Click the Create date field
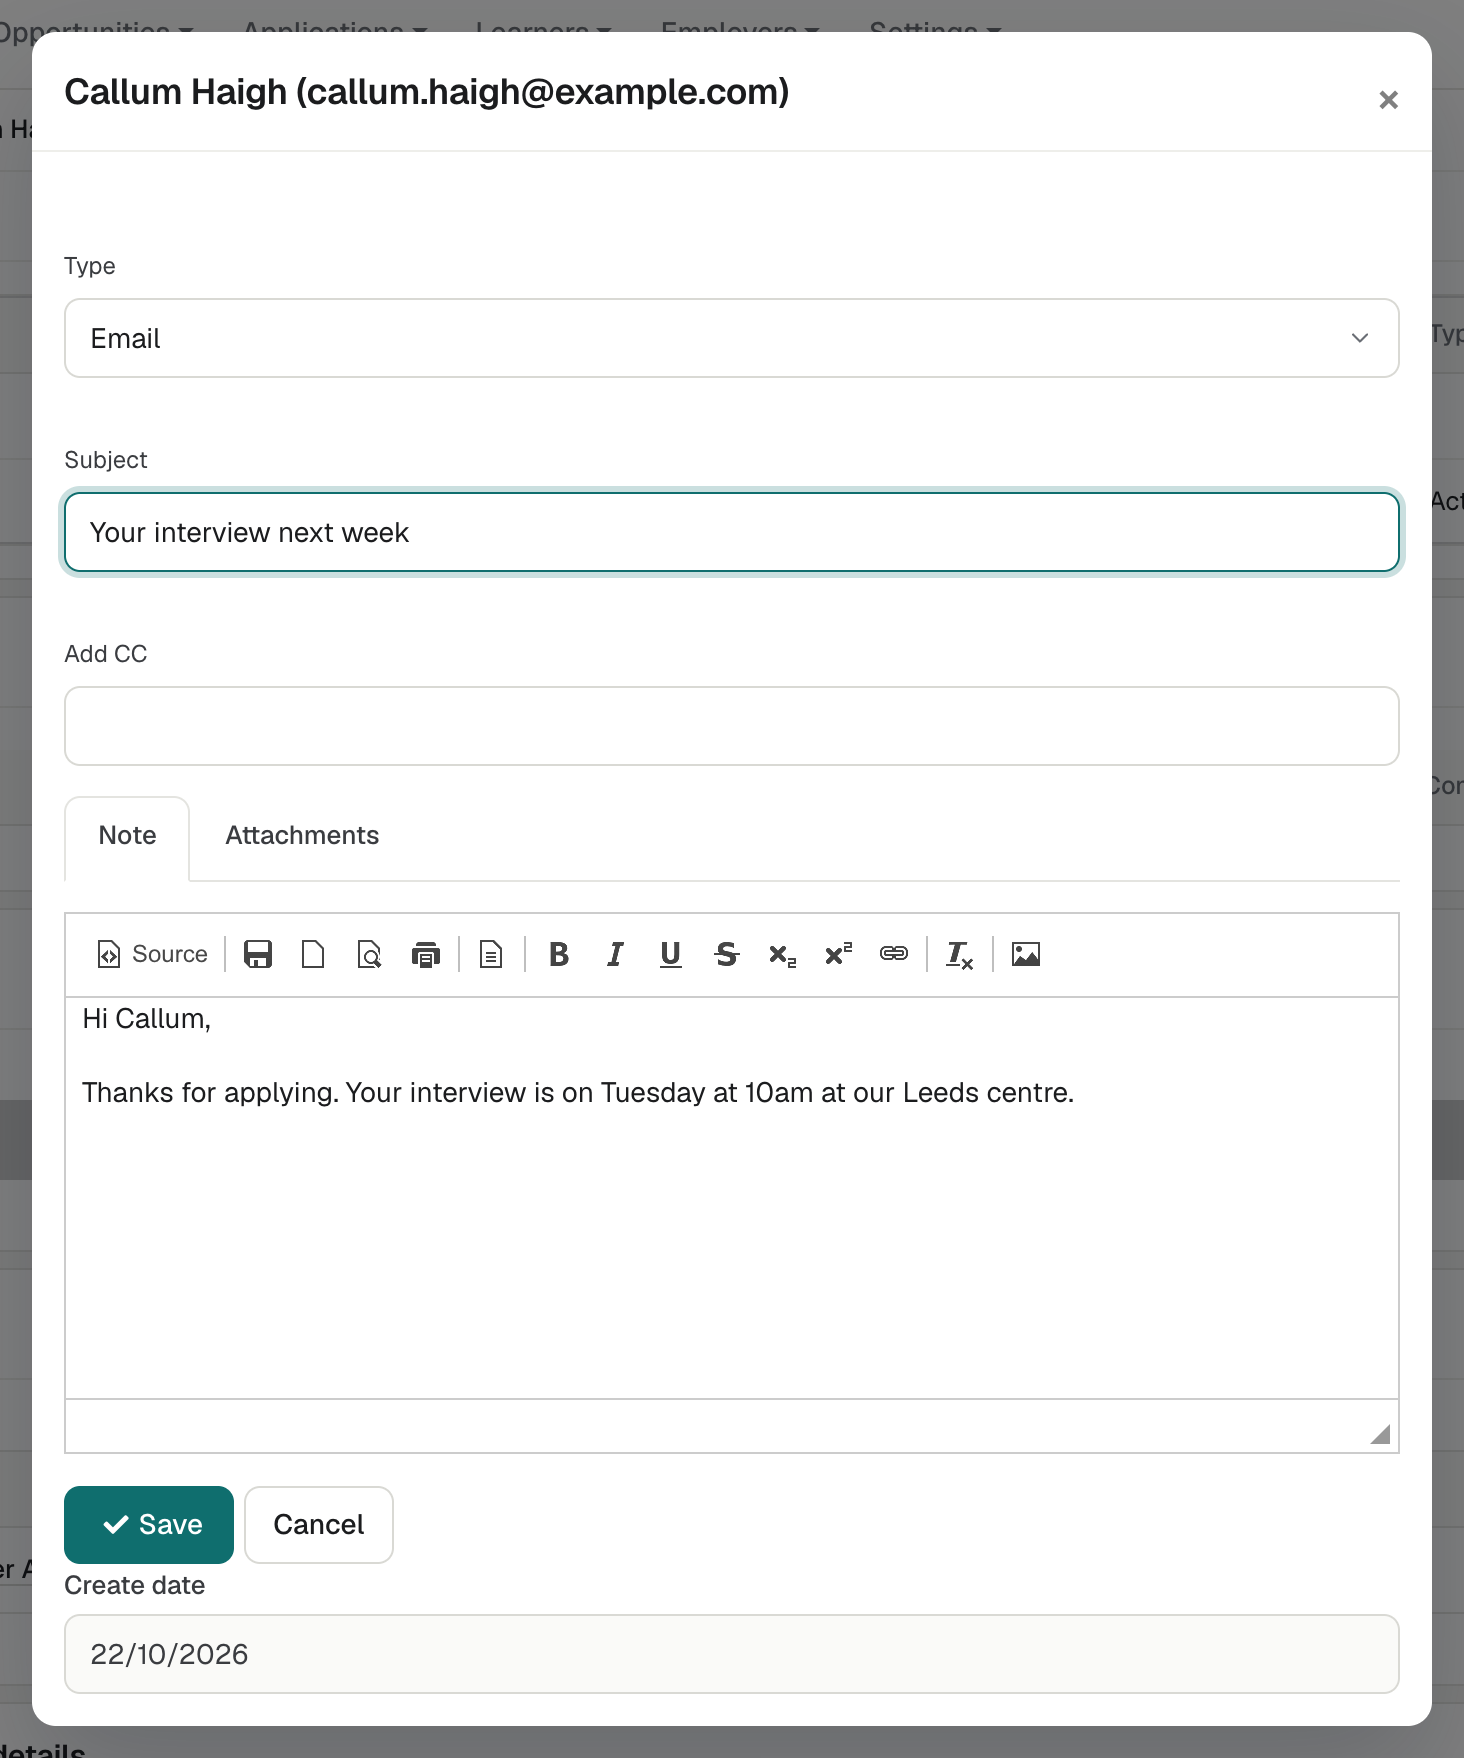The image size is (1464, 1758). click(x=732, y=1654)
